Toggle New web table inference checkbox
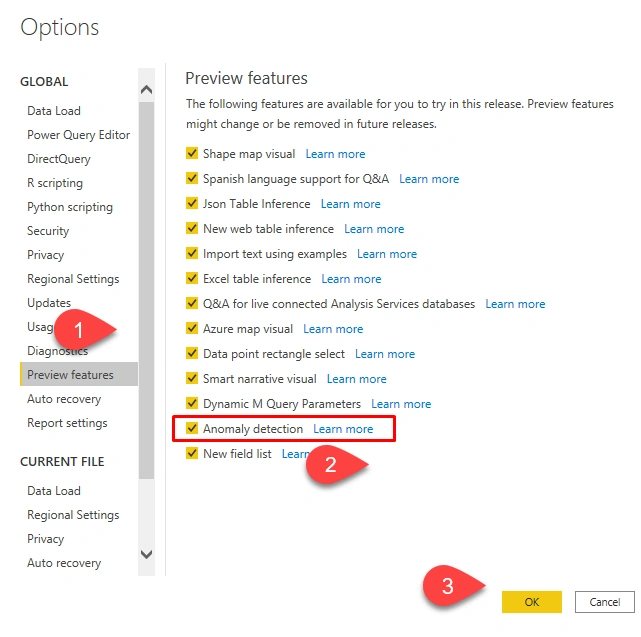 coord(192,228)
